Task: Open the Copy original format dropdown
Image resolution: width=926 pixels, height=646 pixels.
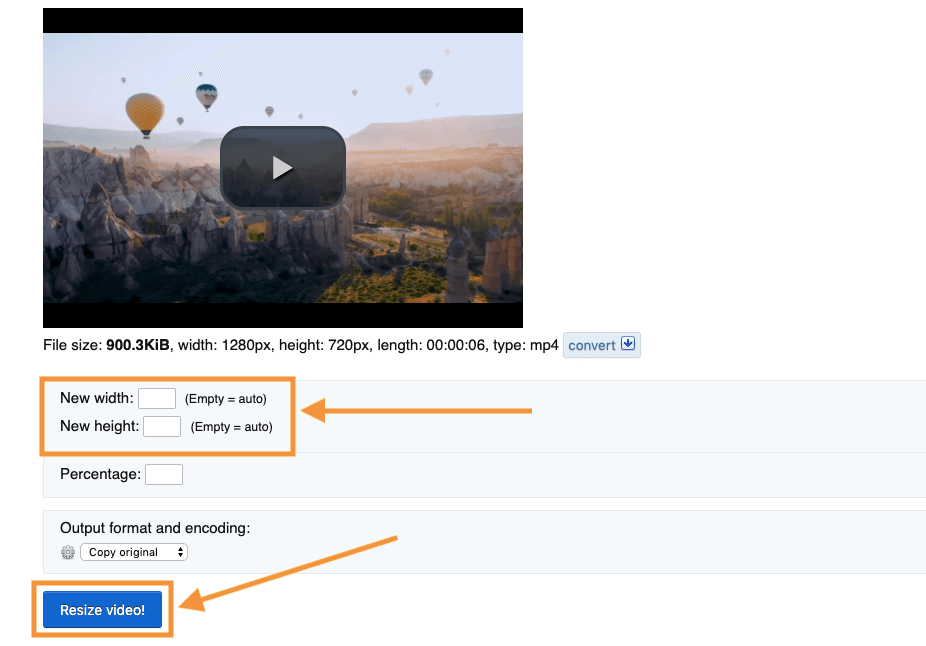Action: point(132,552)
